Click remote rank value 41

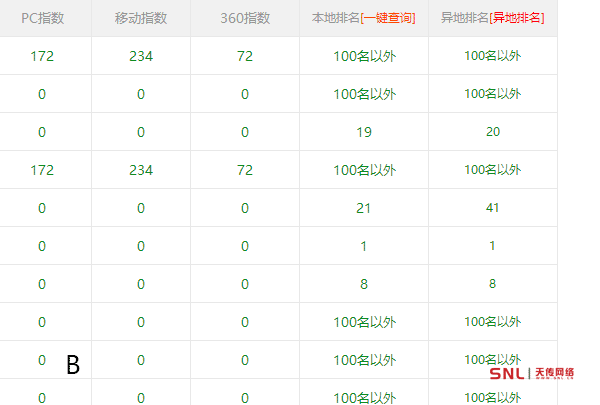(492, 208)
